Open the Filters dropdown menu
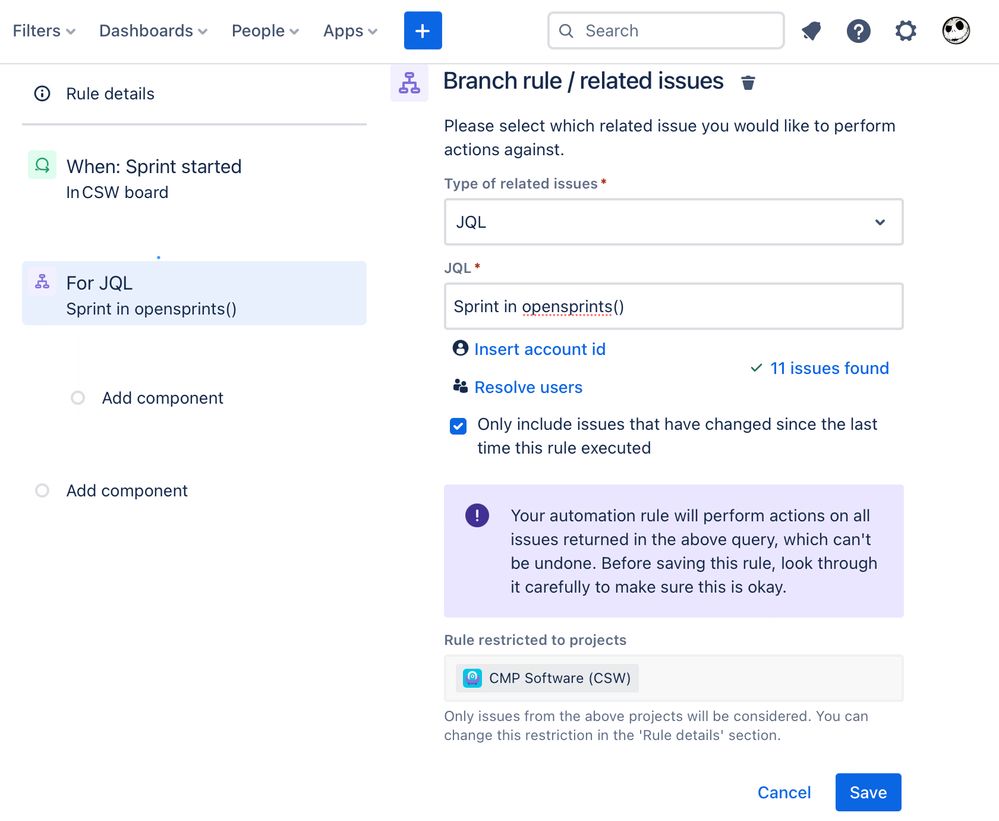The height and width of the screenshot is (821, 999). tap(44, 31)
